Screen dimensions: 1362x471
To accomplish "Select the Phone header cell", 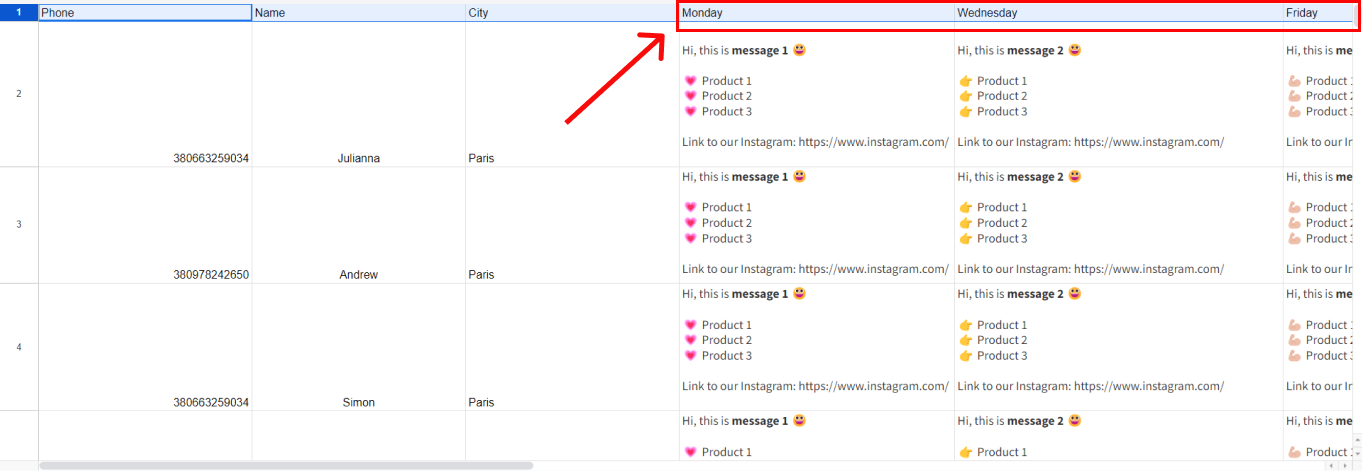I will (x=145, y=13).
